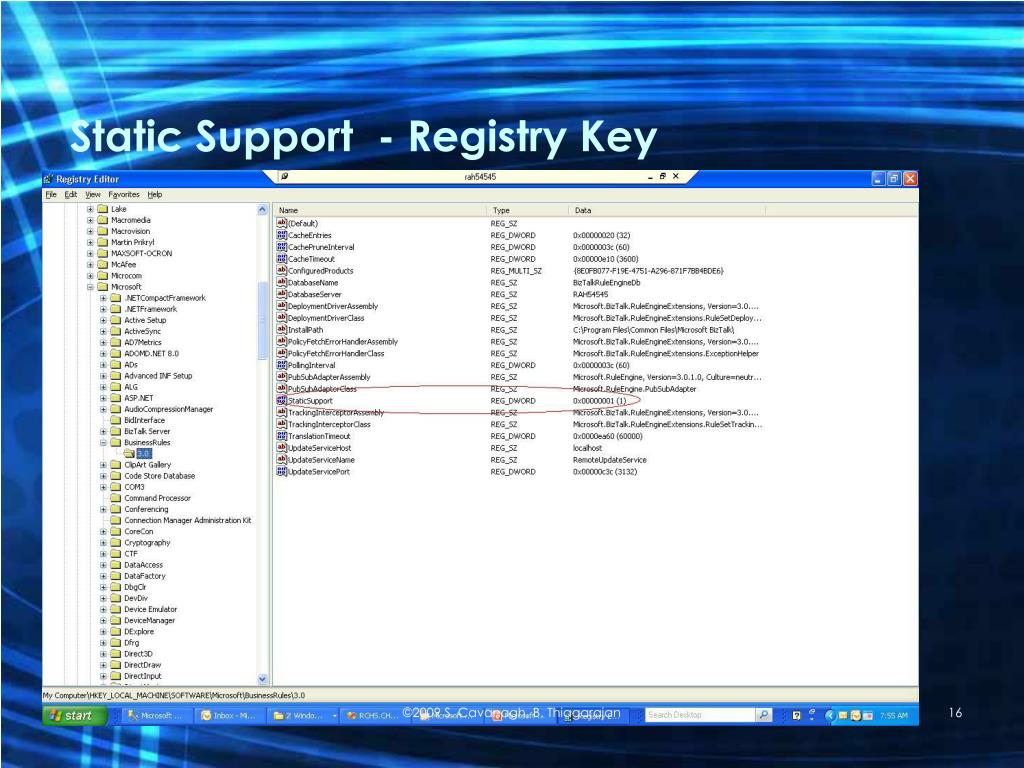This screenshot has height=768, width=1024.
Task: Click the pin icon on rah54545 bar
Action: [285, 176]
